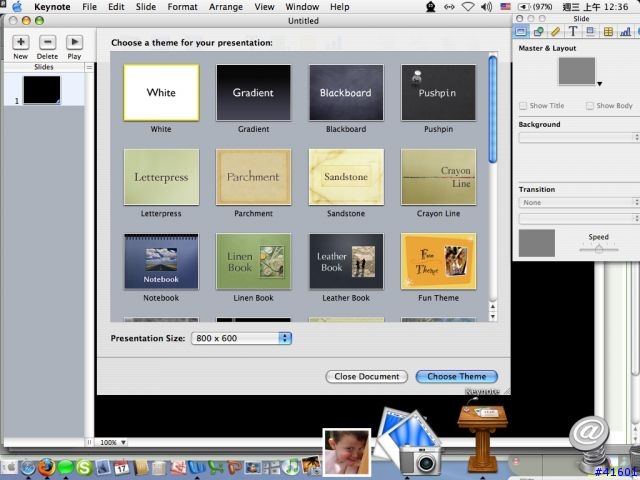Select the Pushpin theme thumbnail

click(438, 93)
